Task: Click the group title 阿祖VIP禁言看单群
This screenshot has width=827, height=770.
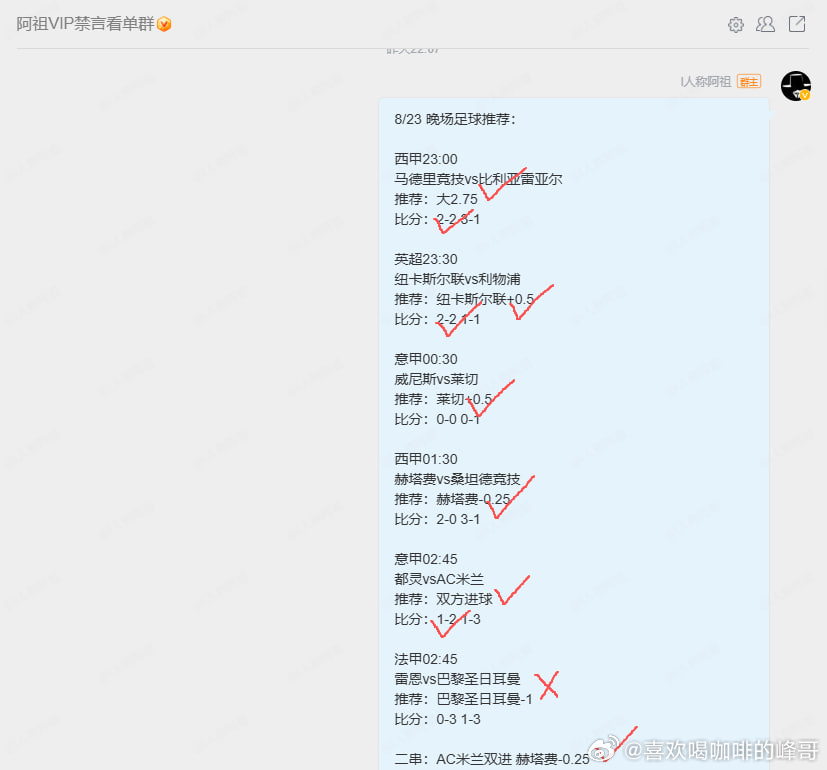Action: click(85, 24)
